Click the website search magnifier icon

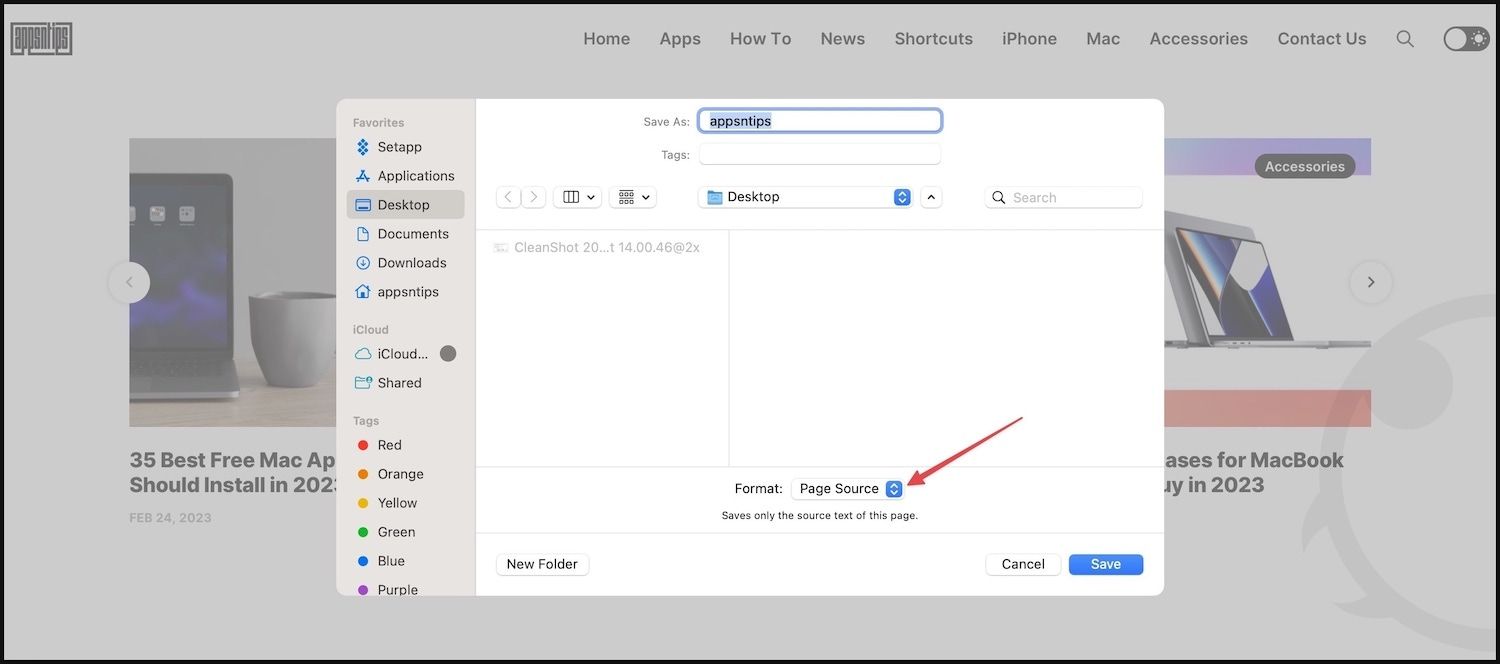(x=1405, y=39)
